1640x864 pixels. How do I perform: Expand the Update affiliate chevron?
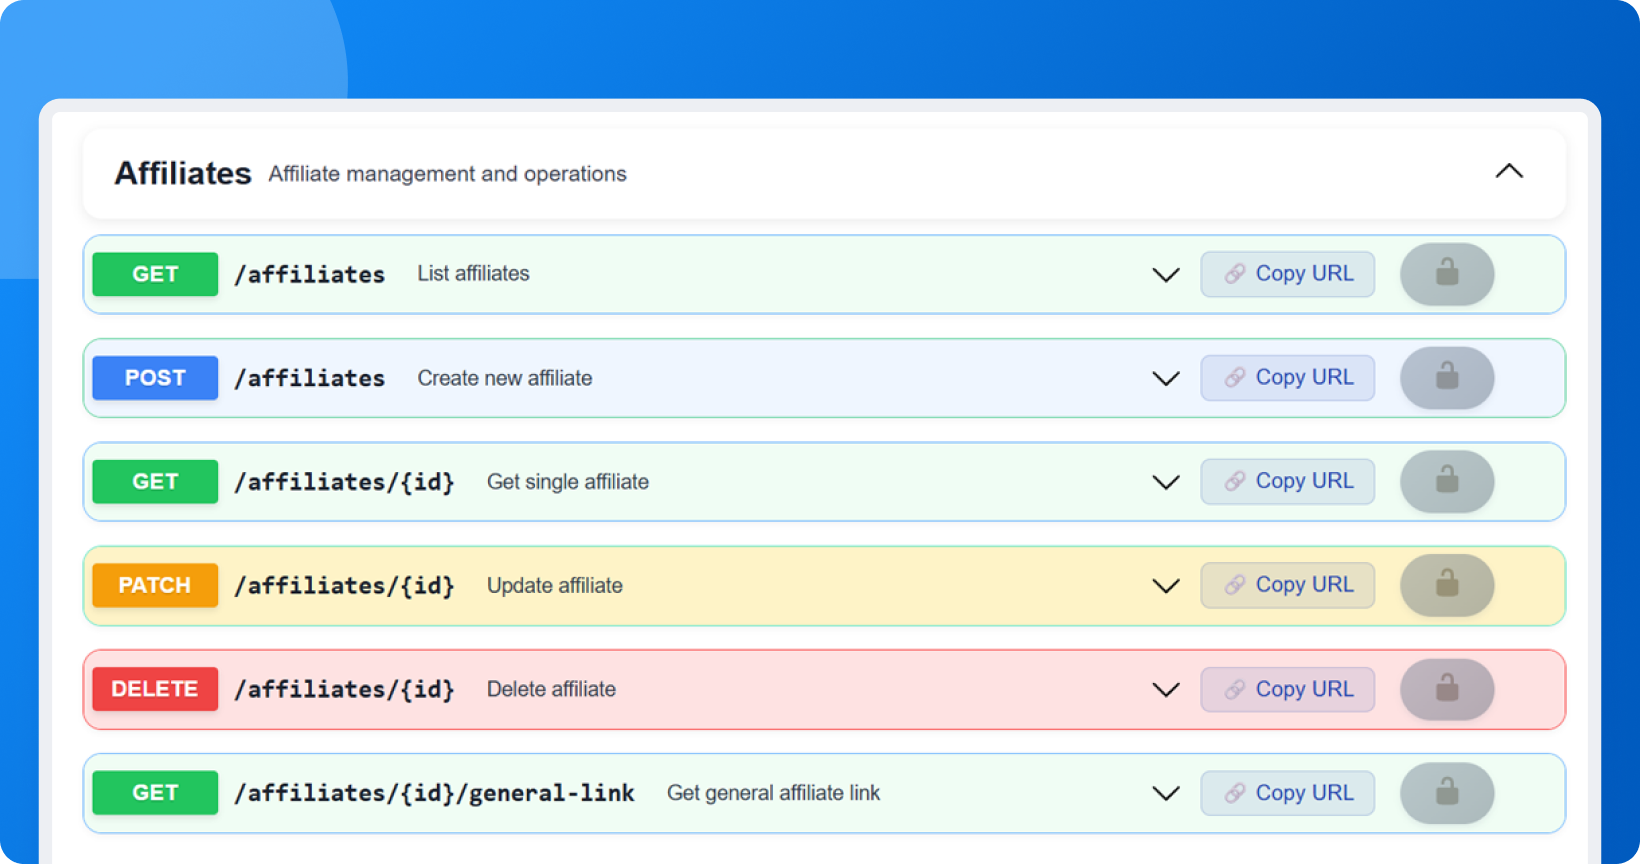point(1165,586)
